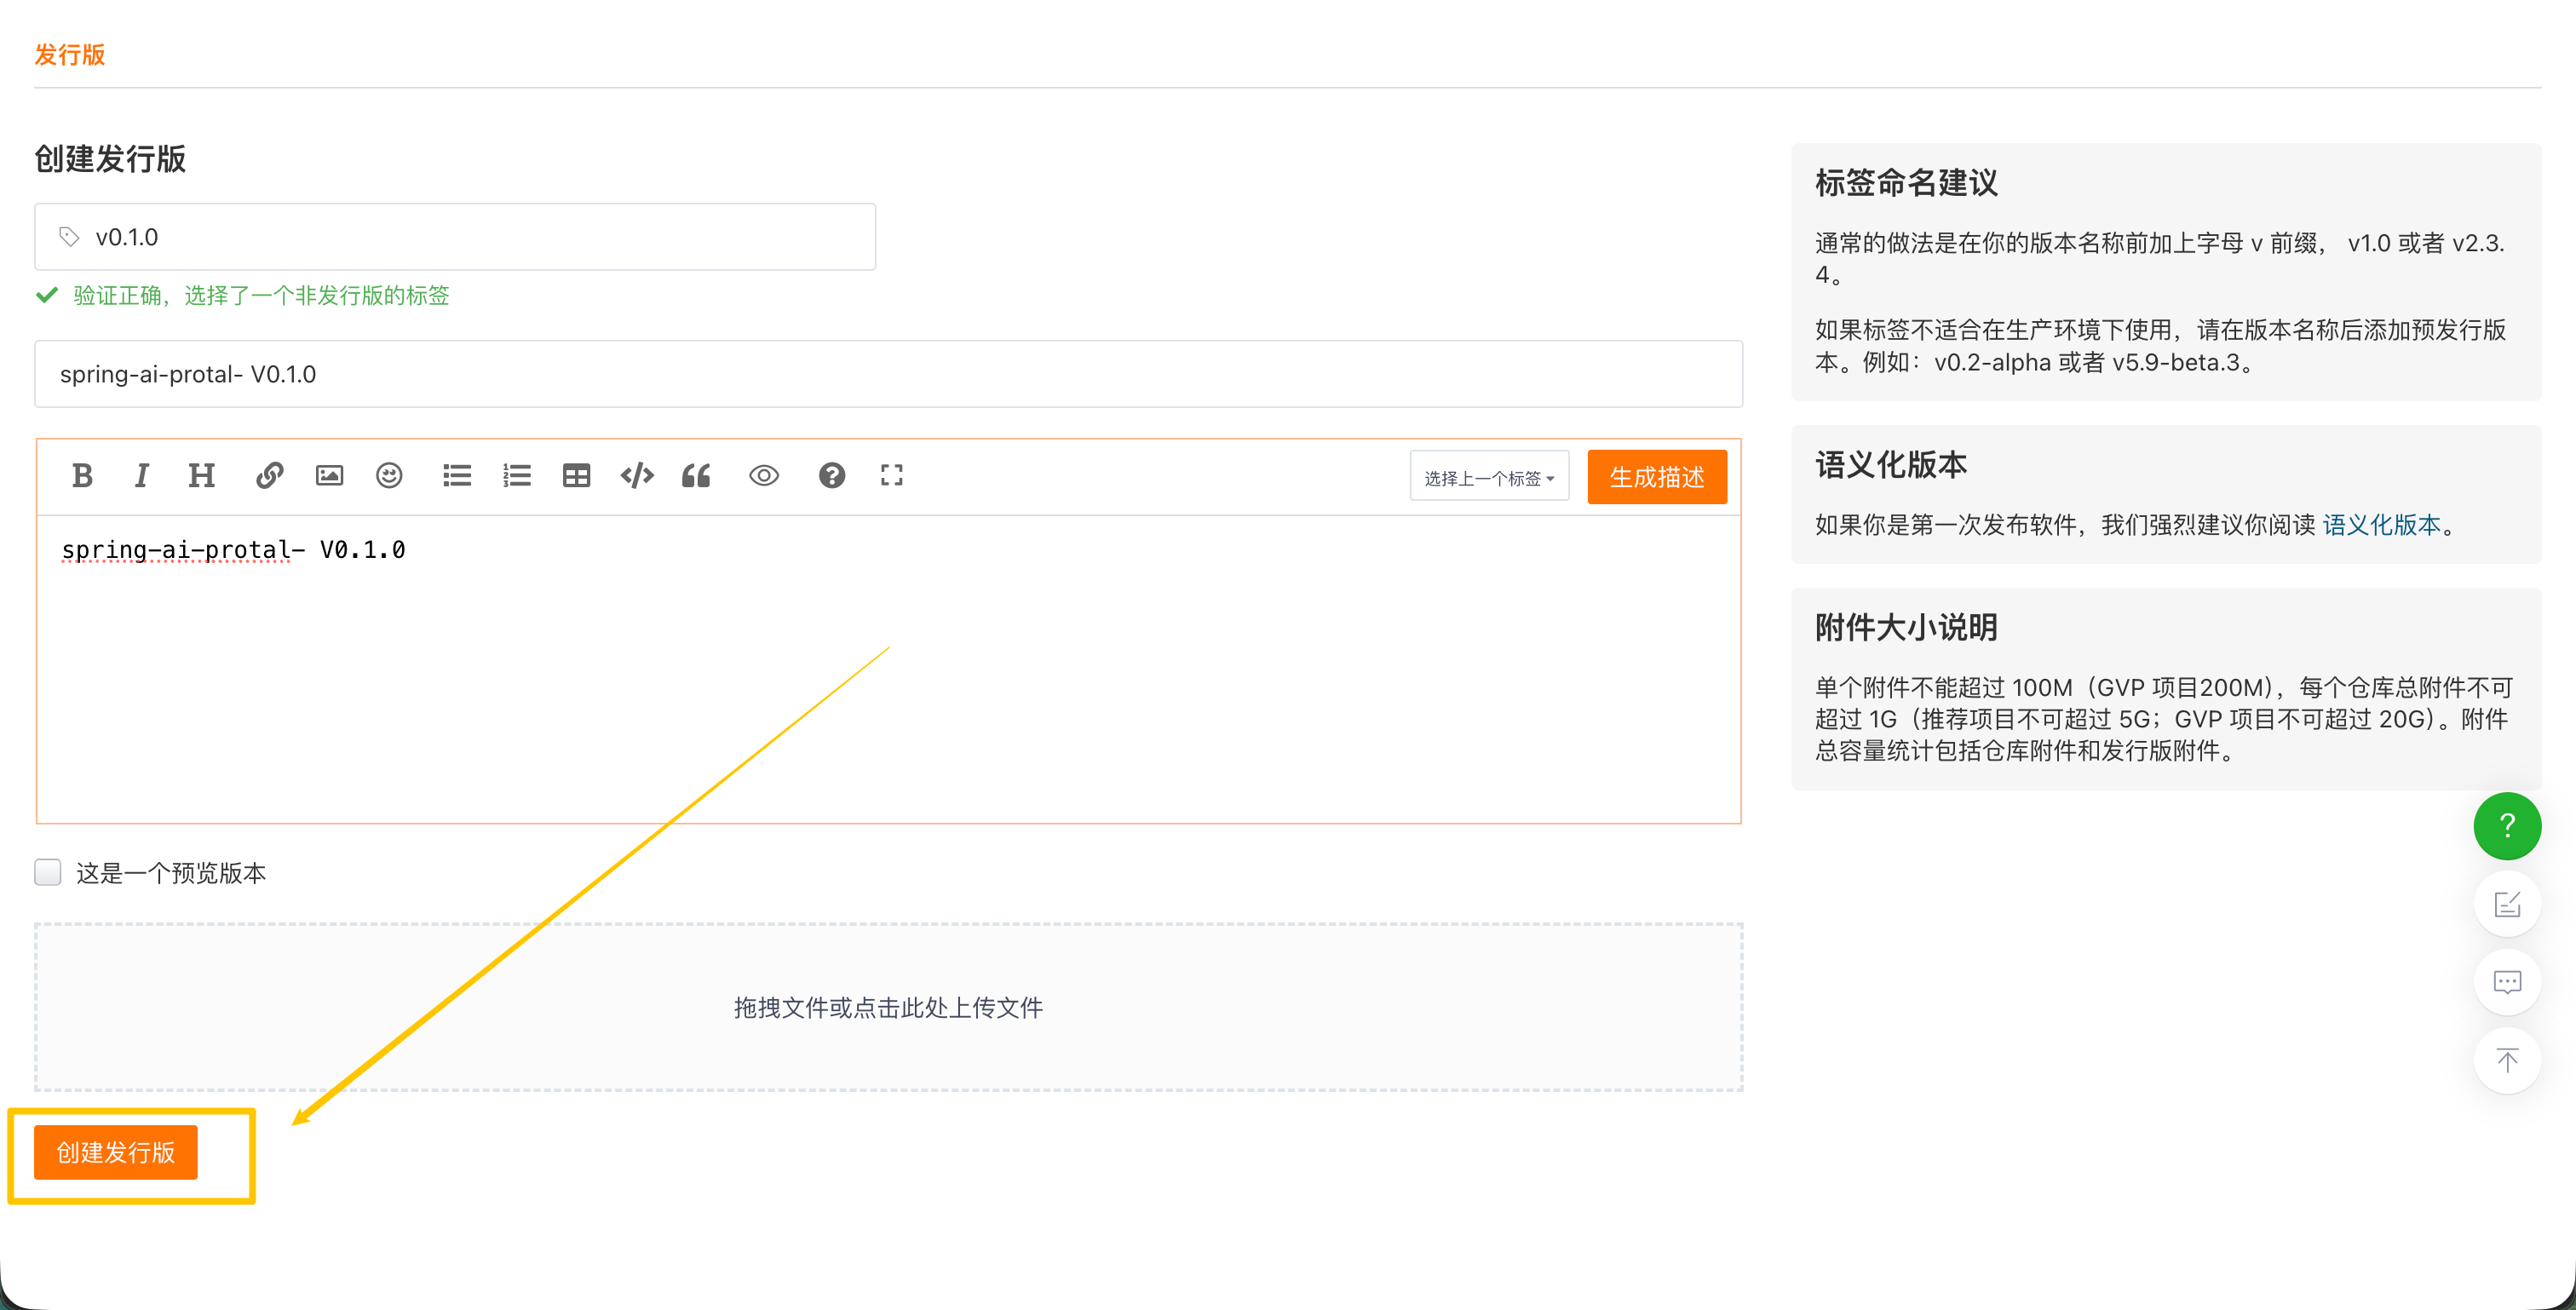Viewport: 2576px width, 1310px height.
Task: Insert a hyperlink via link icon
Action: 269,476
